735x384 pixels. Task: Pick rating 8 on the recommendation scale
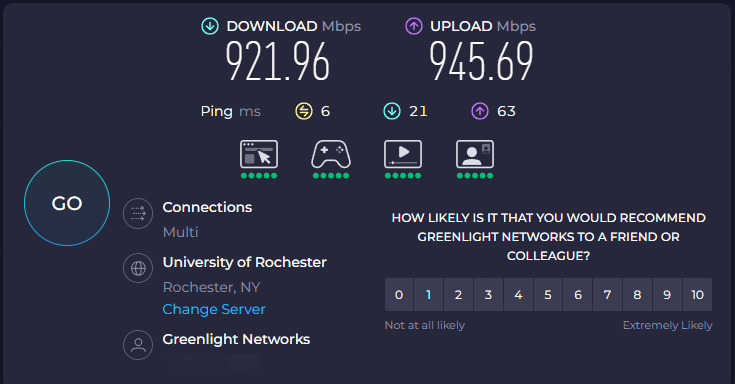[637, 294]
